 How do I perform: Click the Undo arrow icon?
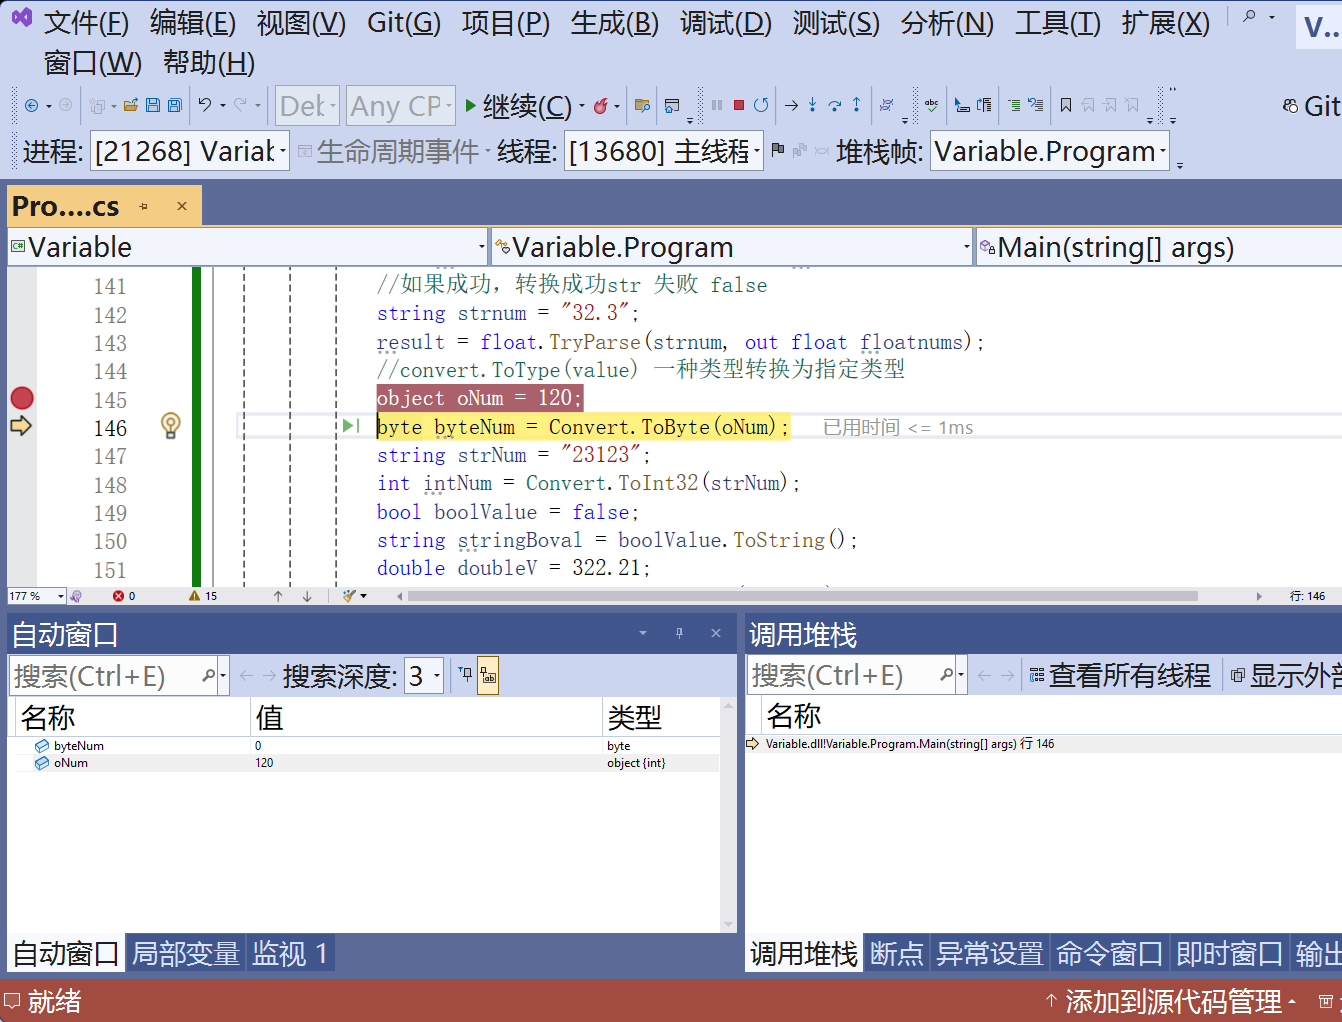[205, 105]
